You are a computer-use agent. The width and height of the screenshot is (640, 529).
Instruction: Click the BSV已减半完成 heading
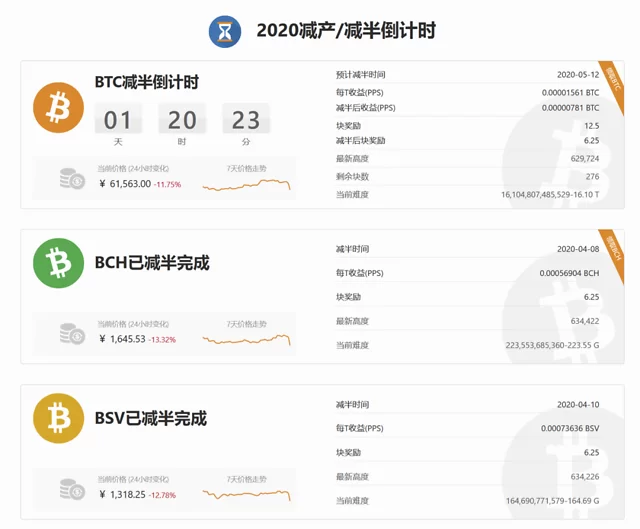(x=151, y=418)
